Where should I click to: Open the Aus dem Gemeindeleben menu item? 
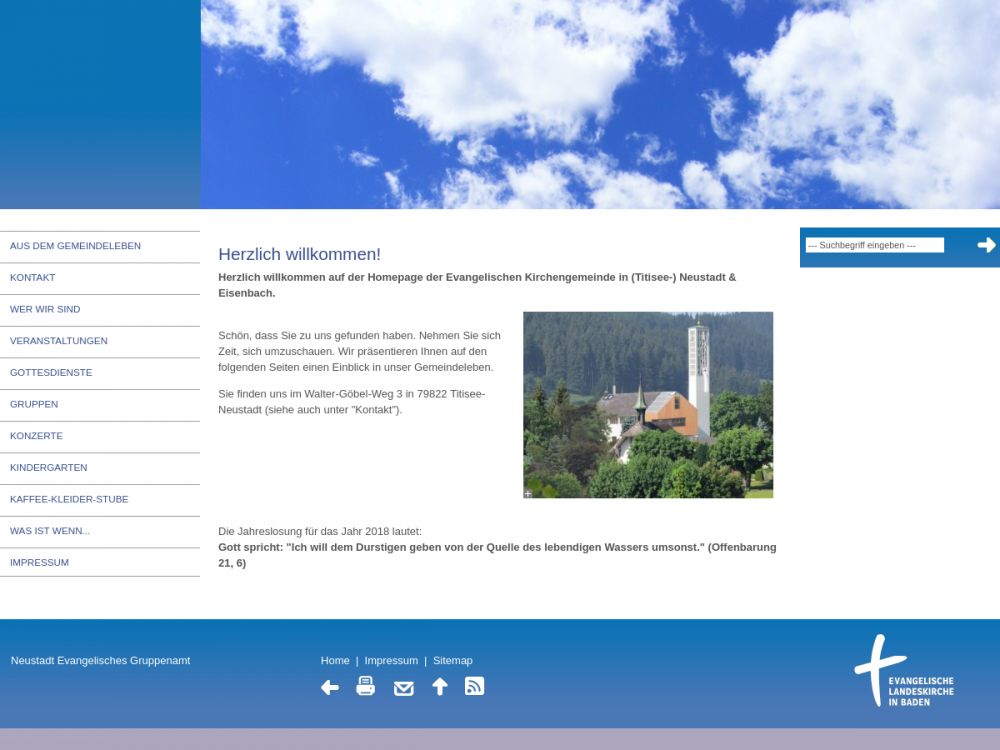click(x=75, y=246)
